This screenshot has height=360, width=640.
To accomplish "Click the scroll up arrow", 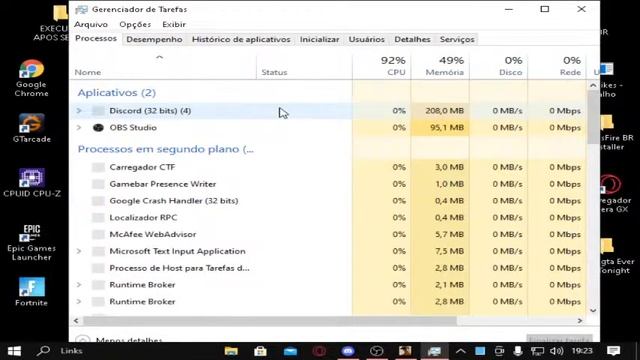I will [593, 85].
